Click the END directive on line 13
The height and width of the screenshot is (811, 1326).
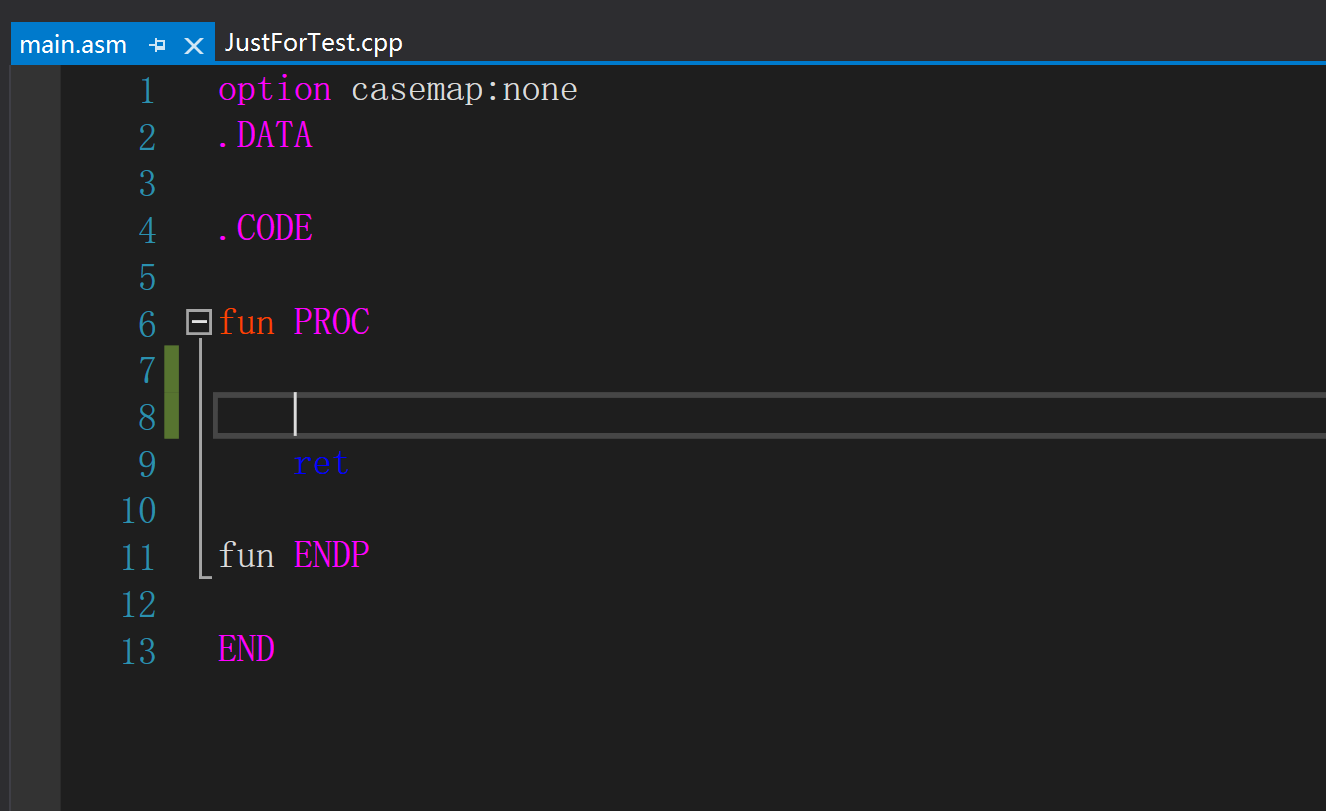[x=246, y=649]
